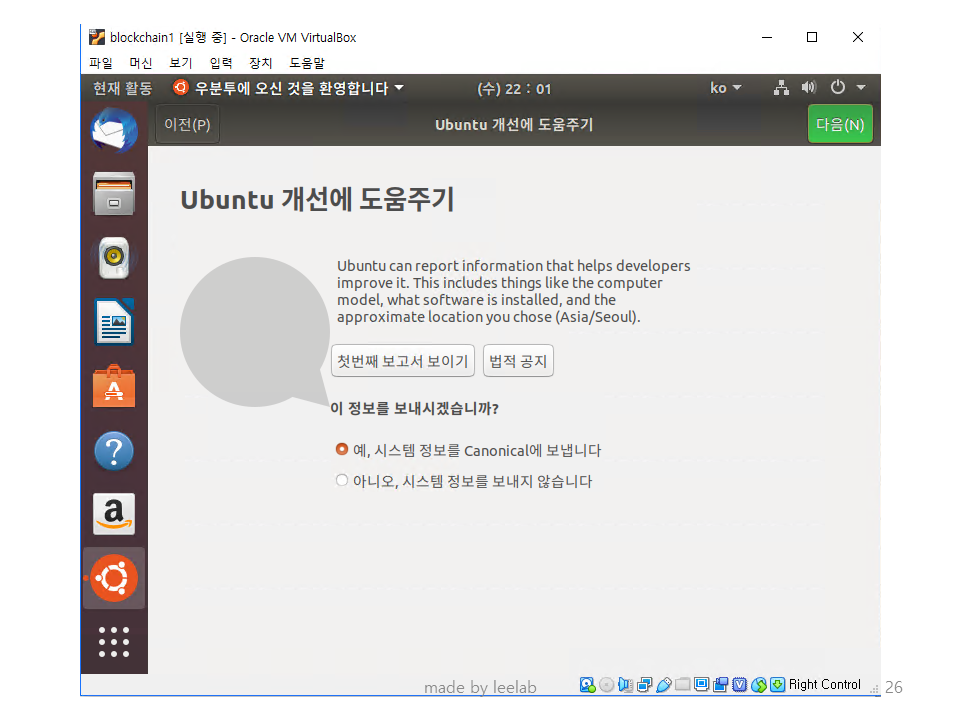
Task: Open the ko input language dropdown
Action: coord(726,88)
